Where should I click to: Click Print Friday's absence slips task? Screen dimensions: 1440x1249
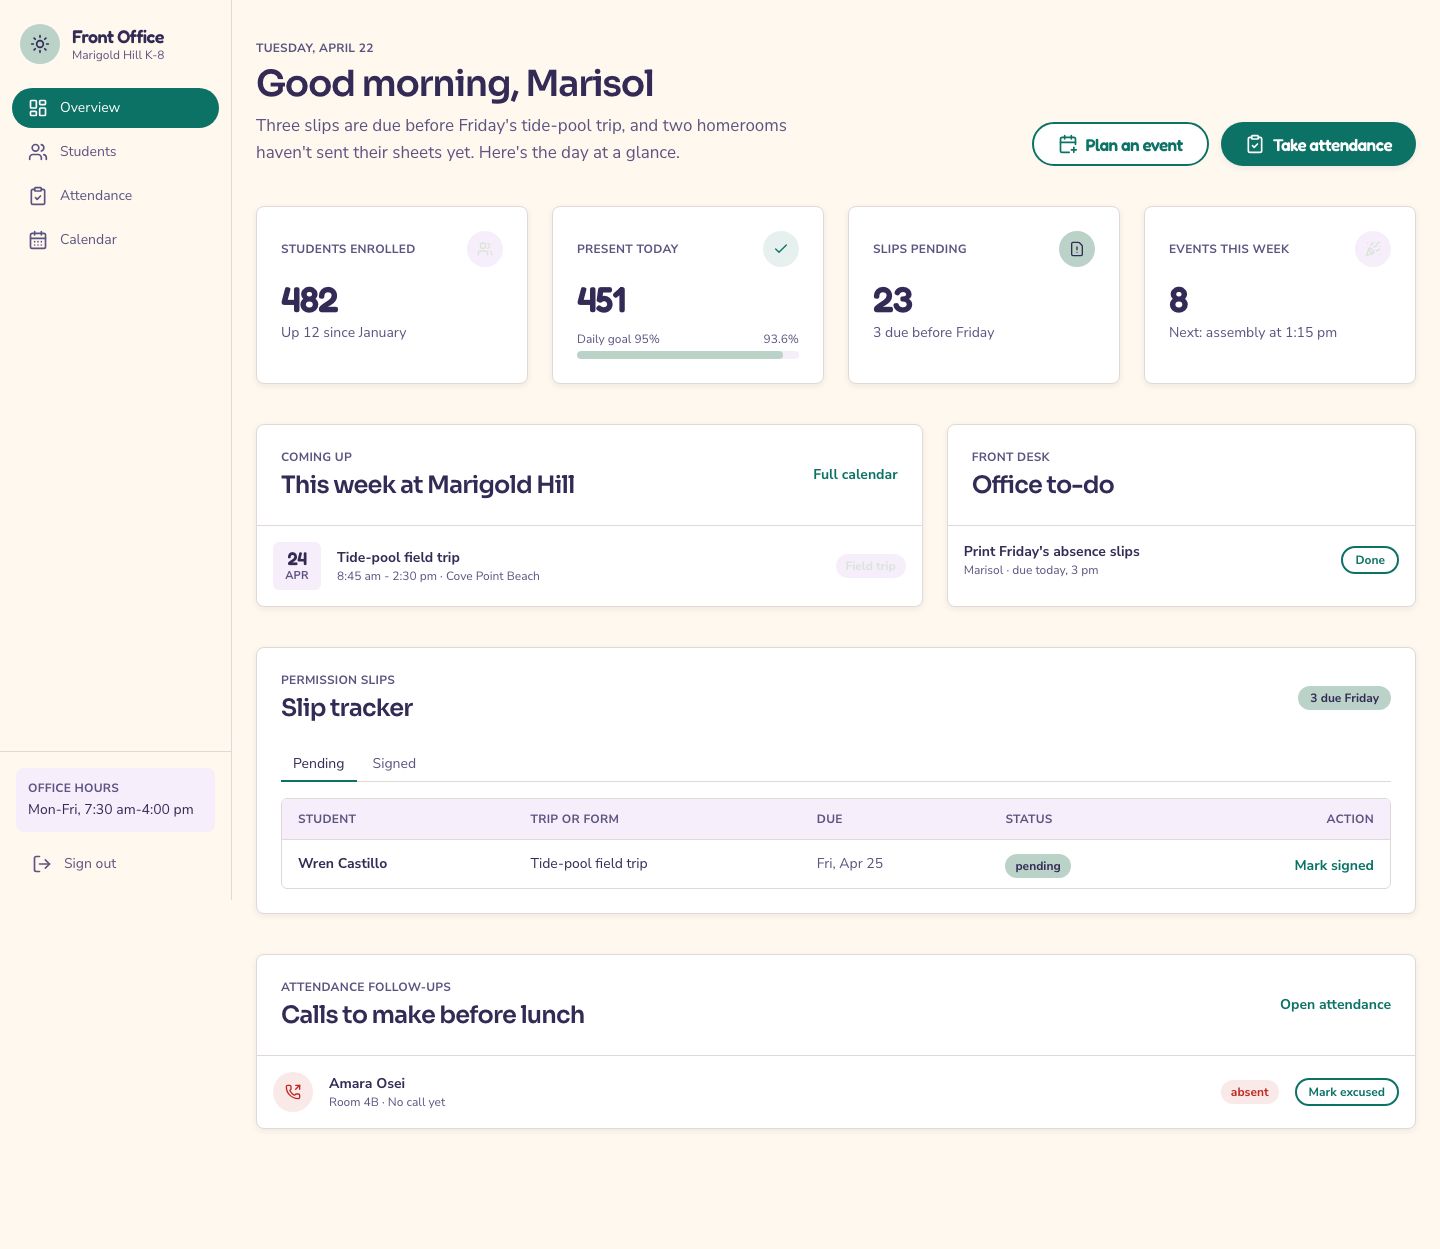[x=1052, y=551]
